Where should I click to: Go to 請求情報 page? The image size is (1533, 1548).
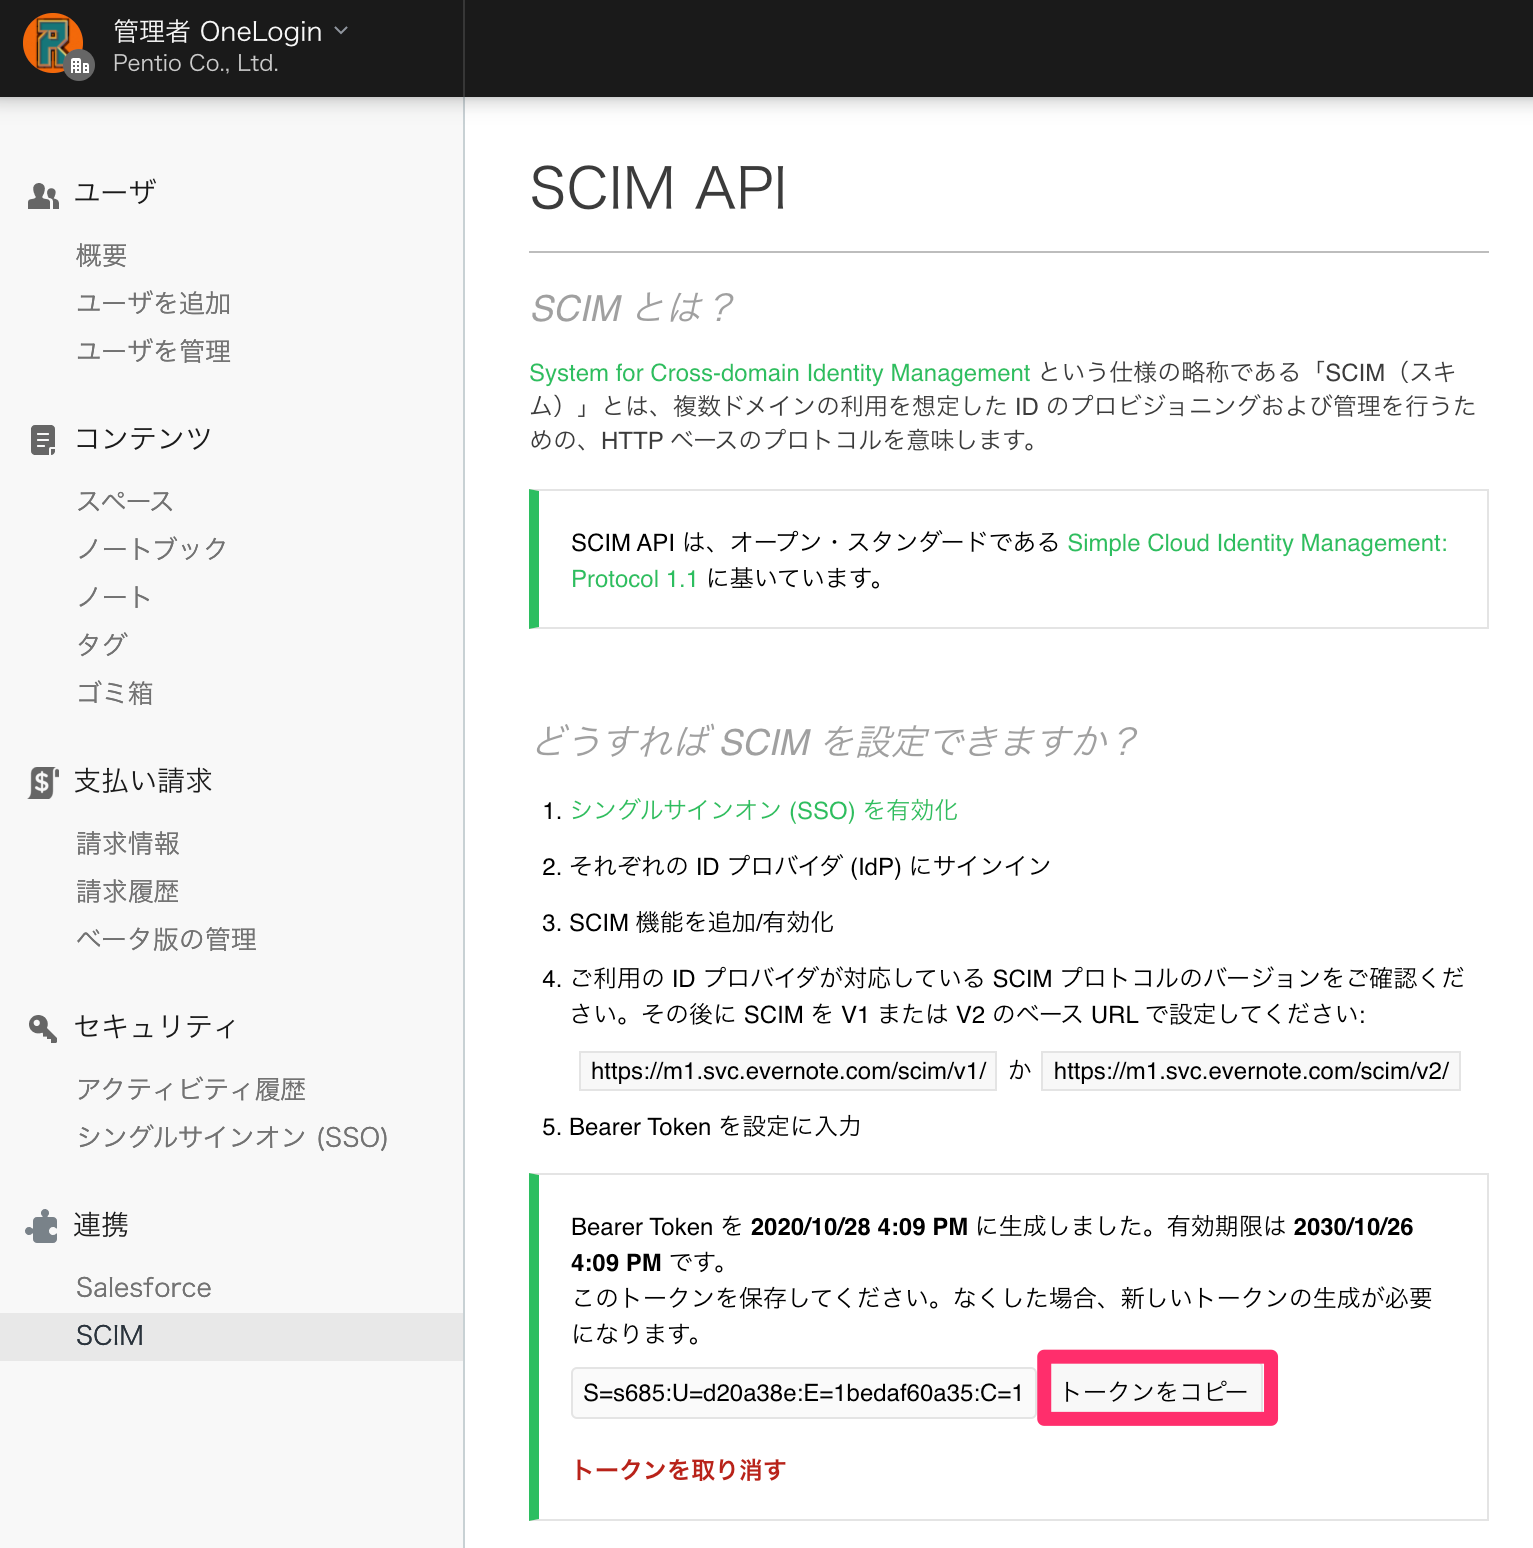[x=128, y=843]
